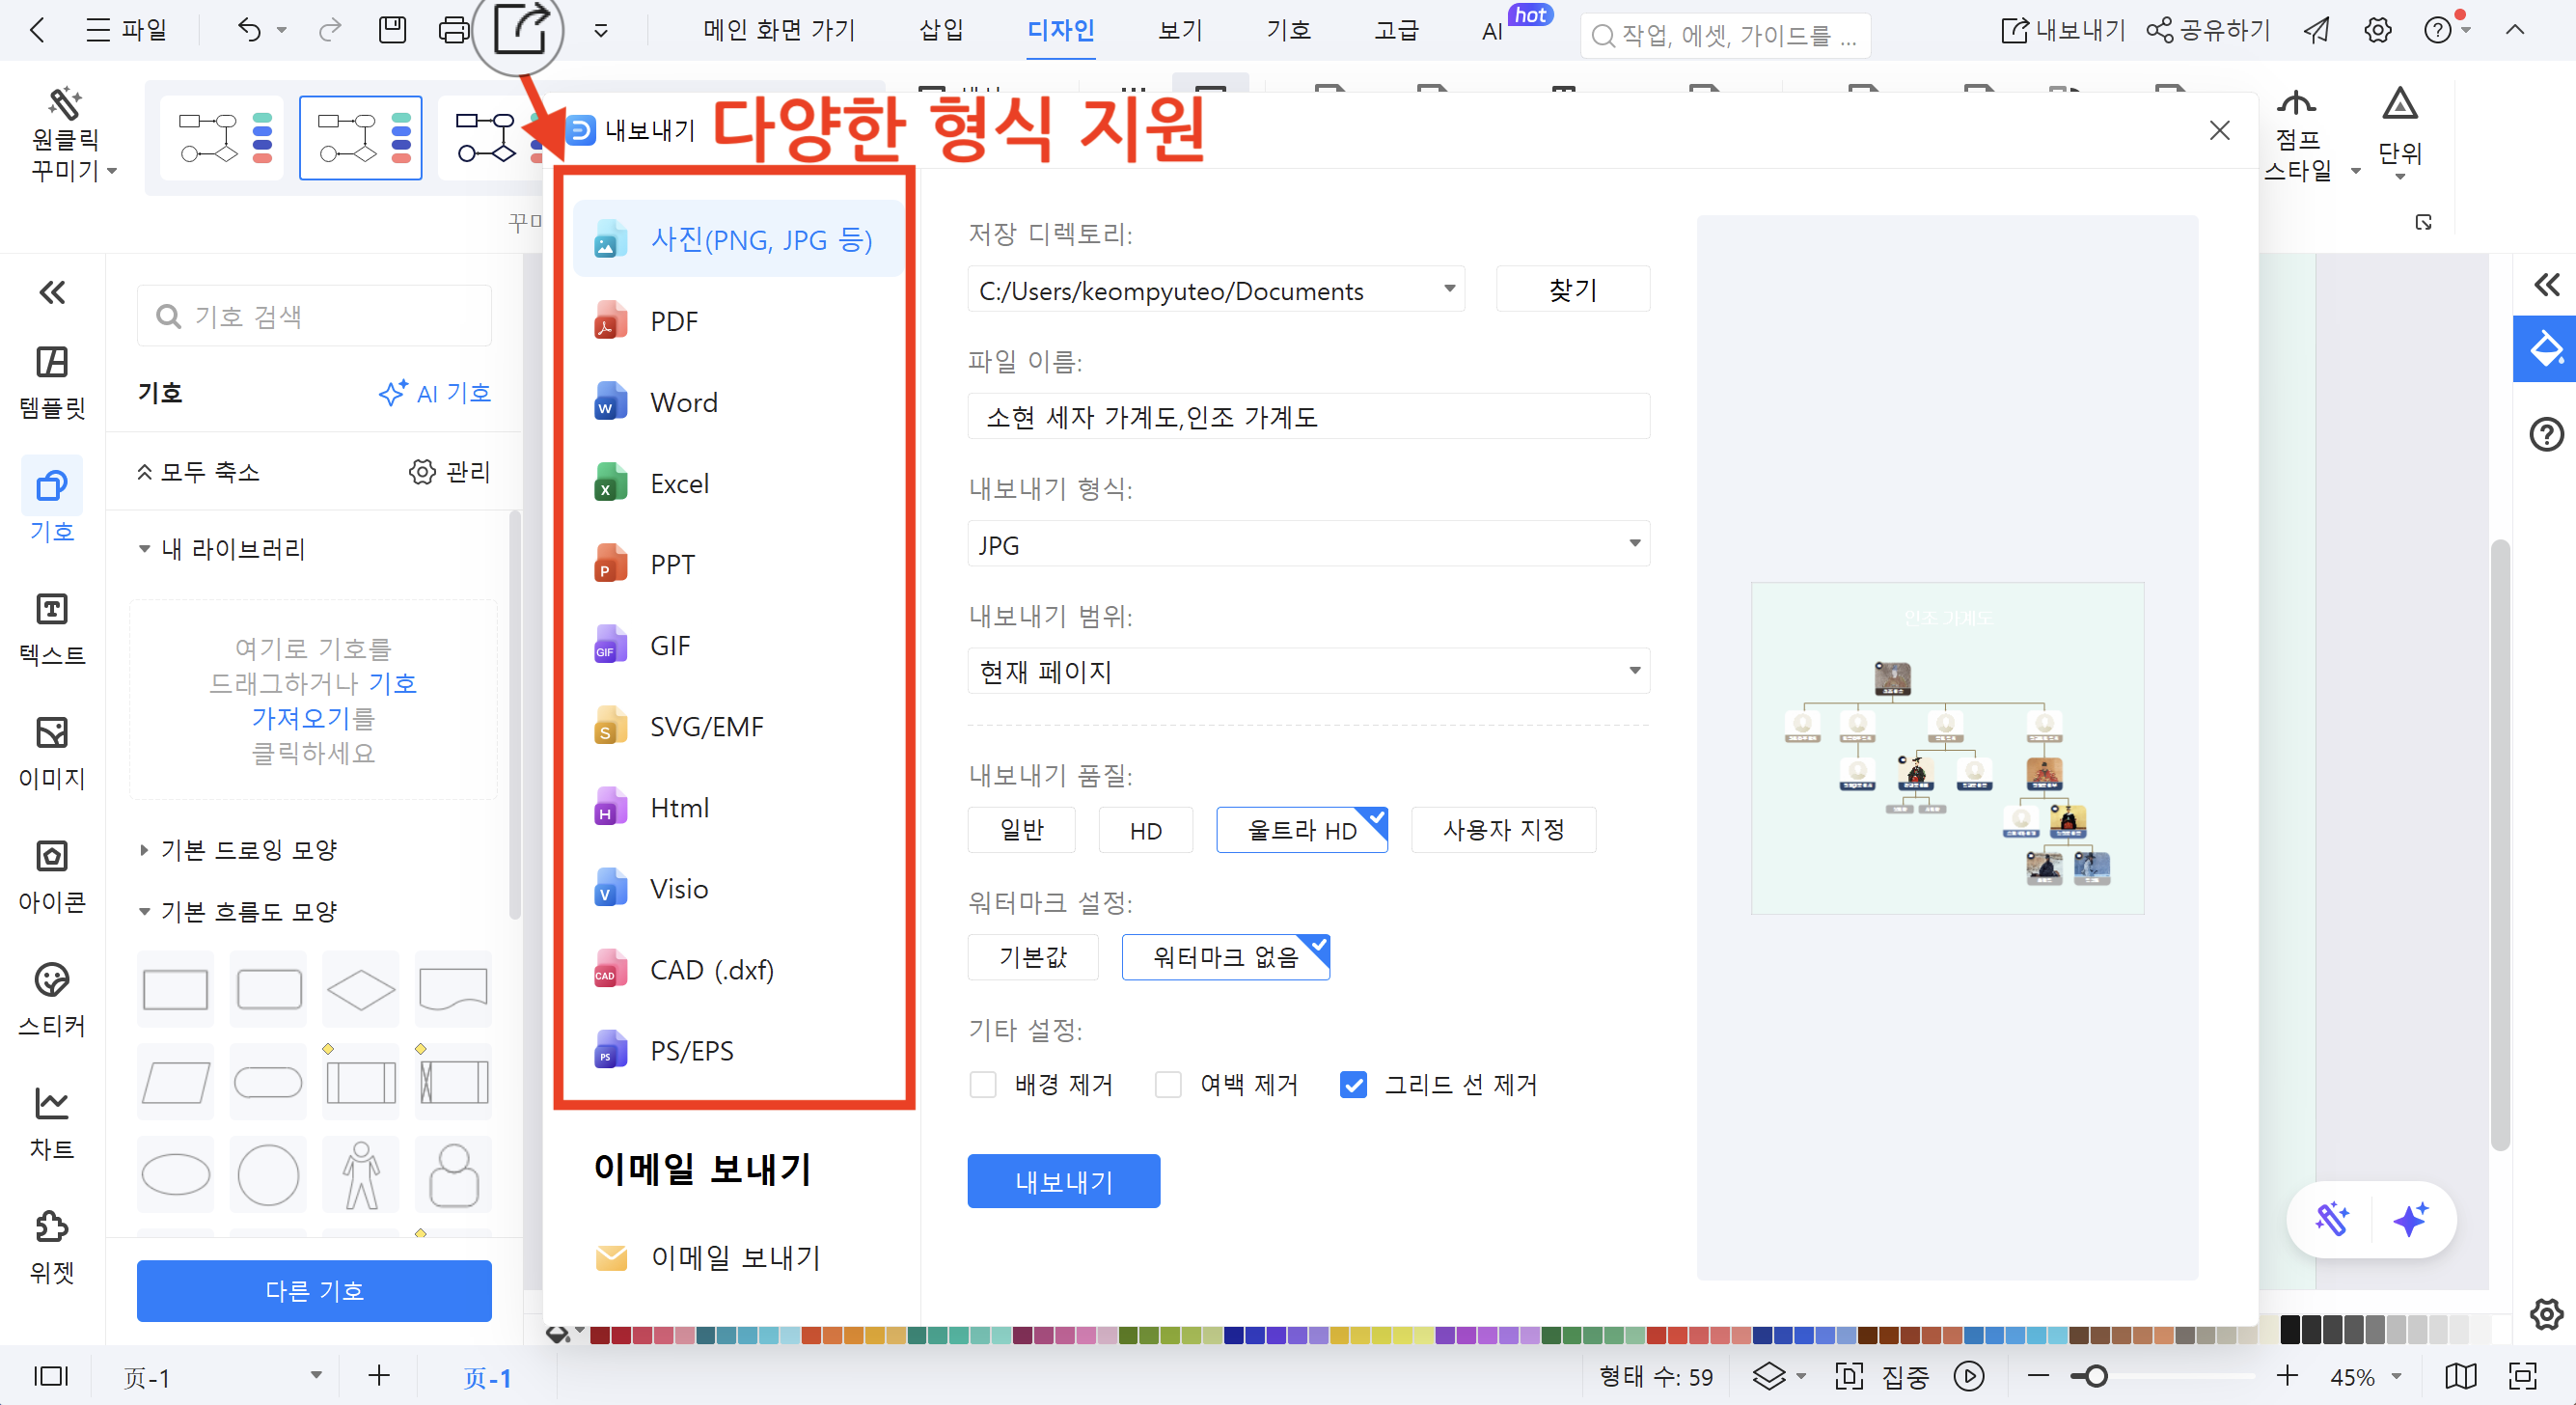
Task: Enable the 배경 제거 checkbox
Action: [983, 1085]
